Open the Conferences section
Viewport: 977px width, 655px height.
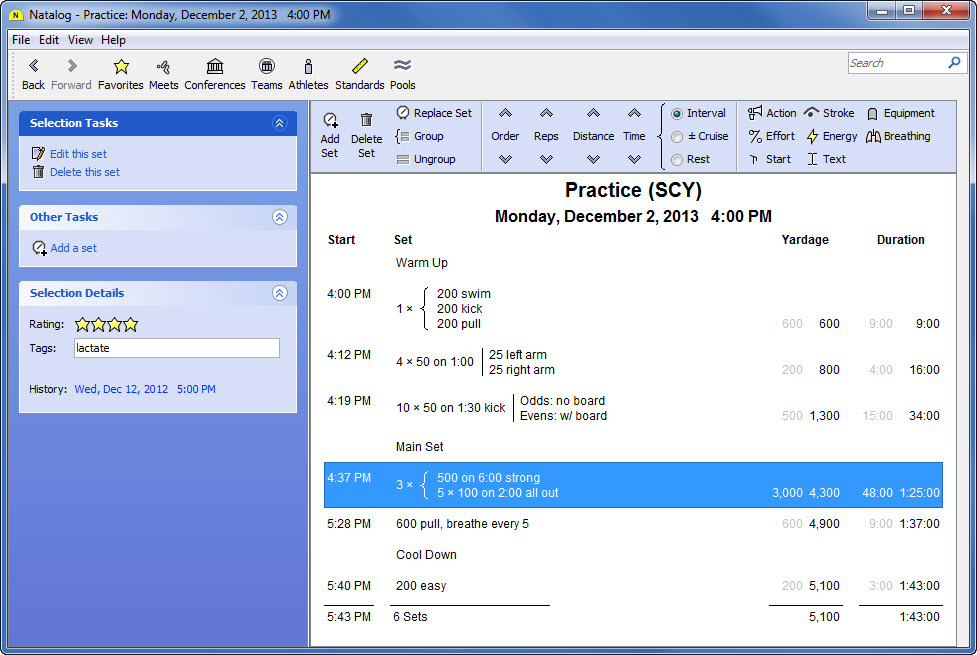pyautogui.click(x=214, y=67)
